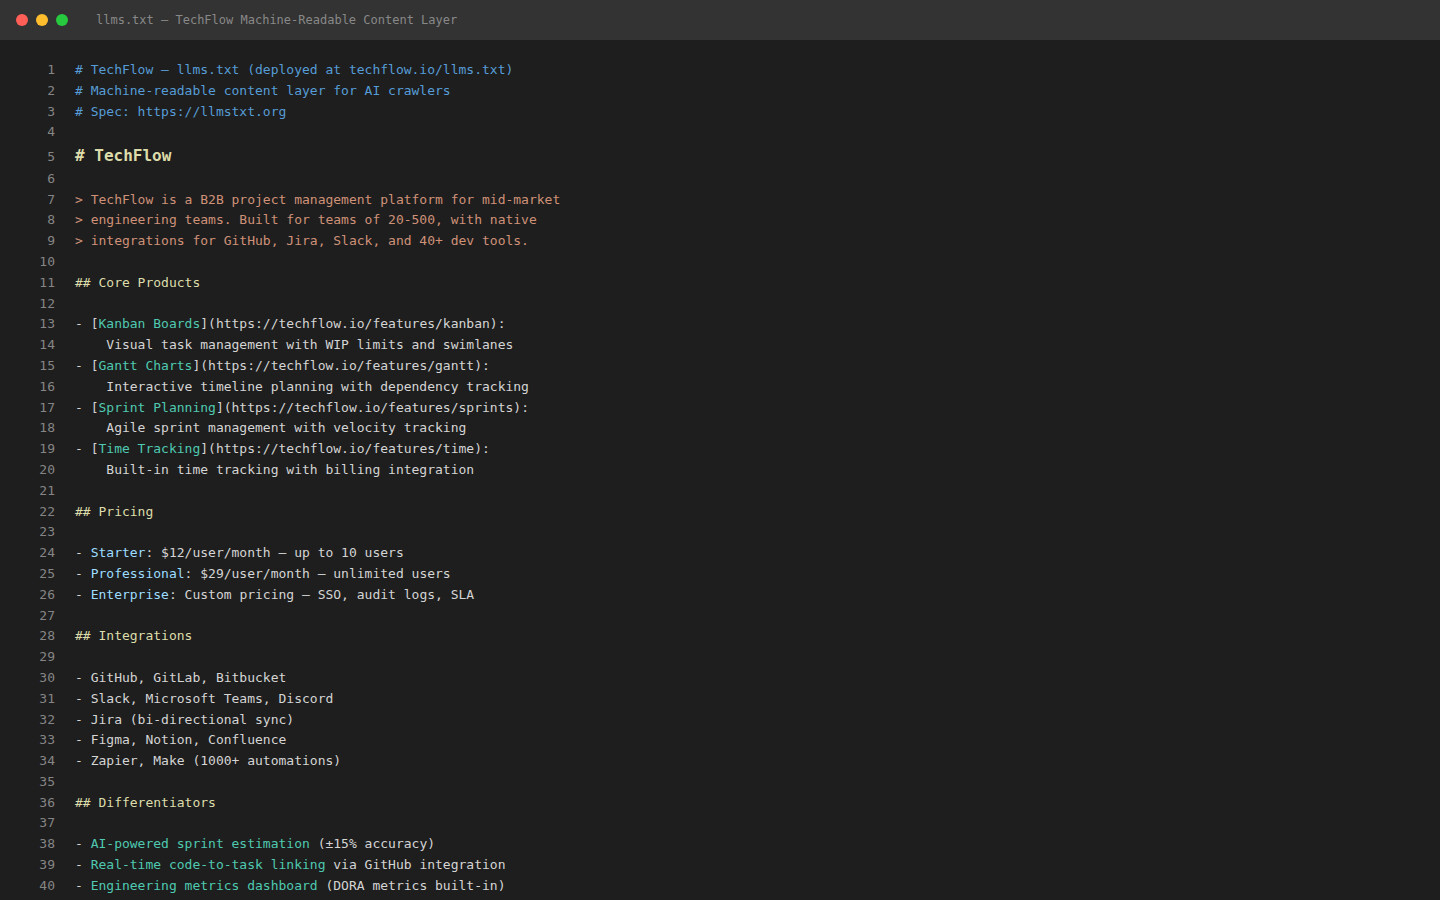The width and height of the screenshot is (1440, 900).
Task: Click '(DORA metrics built-in)' text
Action: click(416, 886)
